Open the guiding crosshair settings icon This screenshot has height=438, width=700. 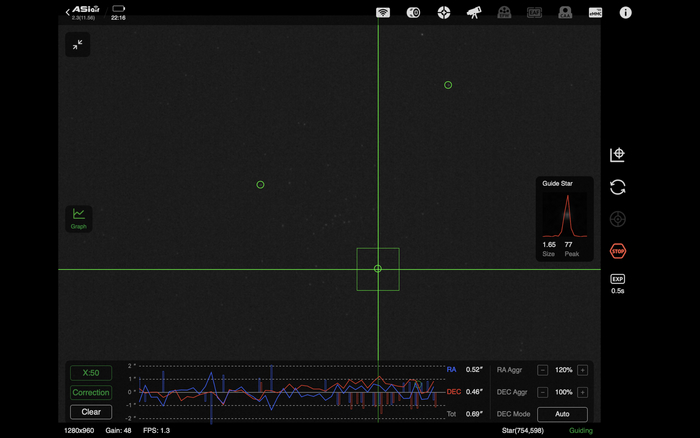click(444, 13)
